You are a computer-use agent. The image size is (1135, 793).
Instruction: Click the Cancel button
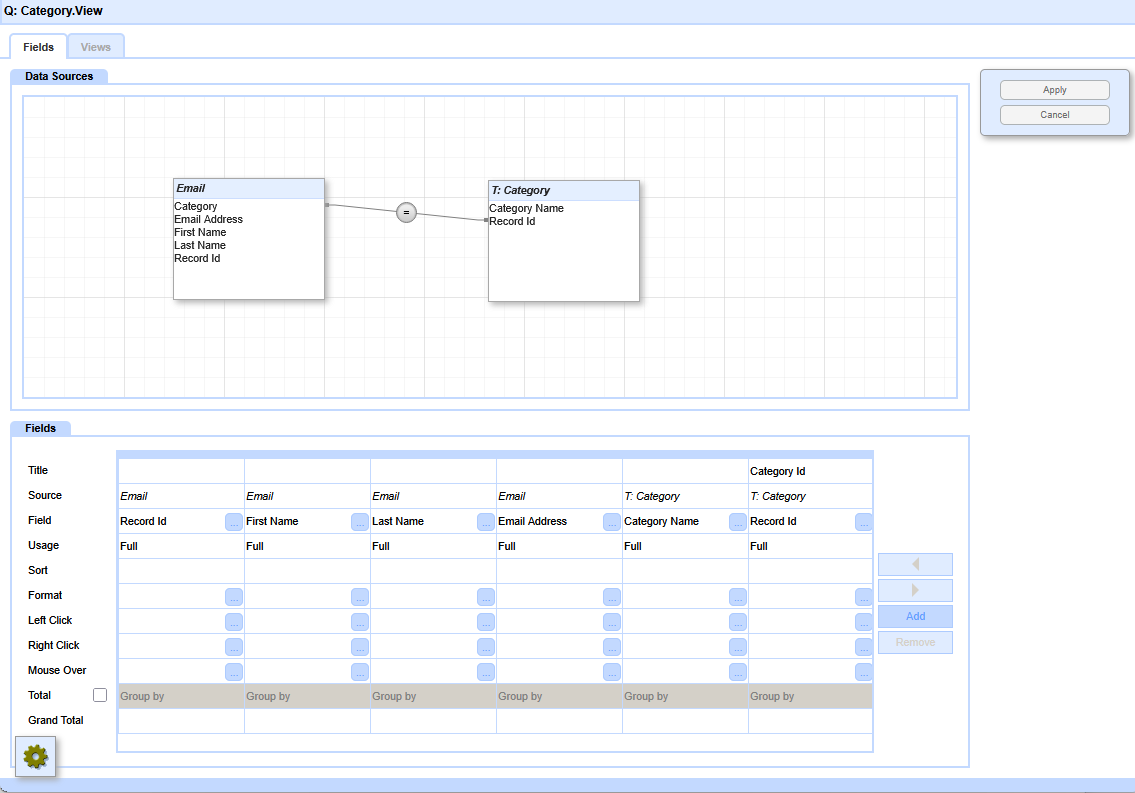[x=1054, y=115]
